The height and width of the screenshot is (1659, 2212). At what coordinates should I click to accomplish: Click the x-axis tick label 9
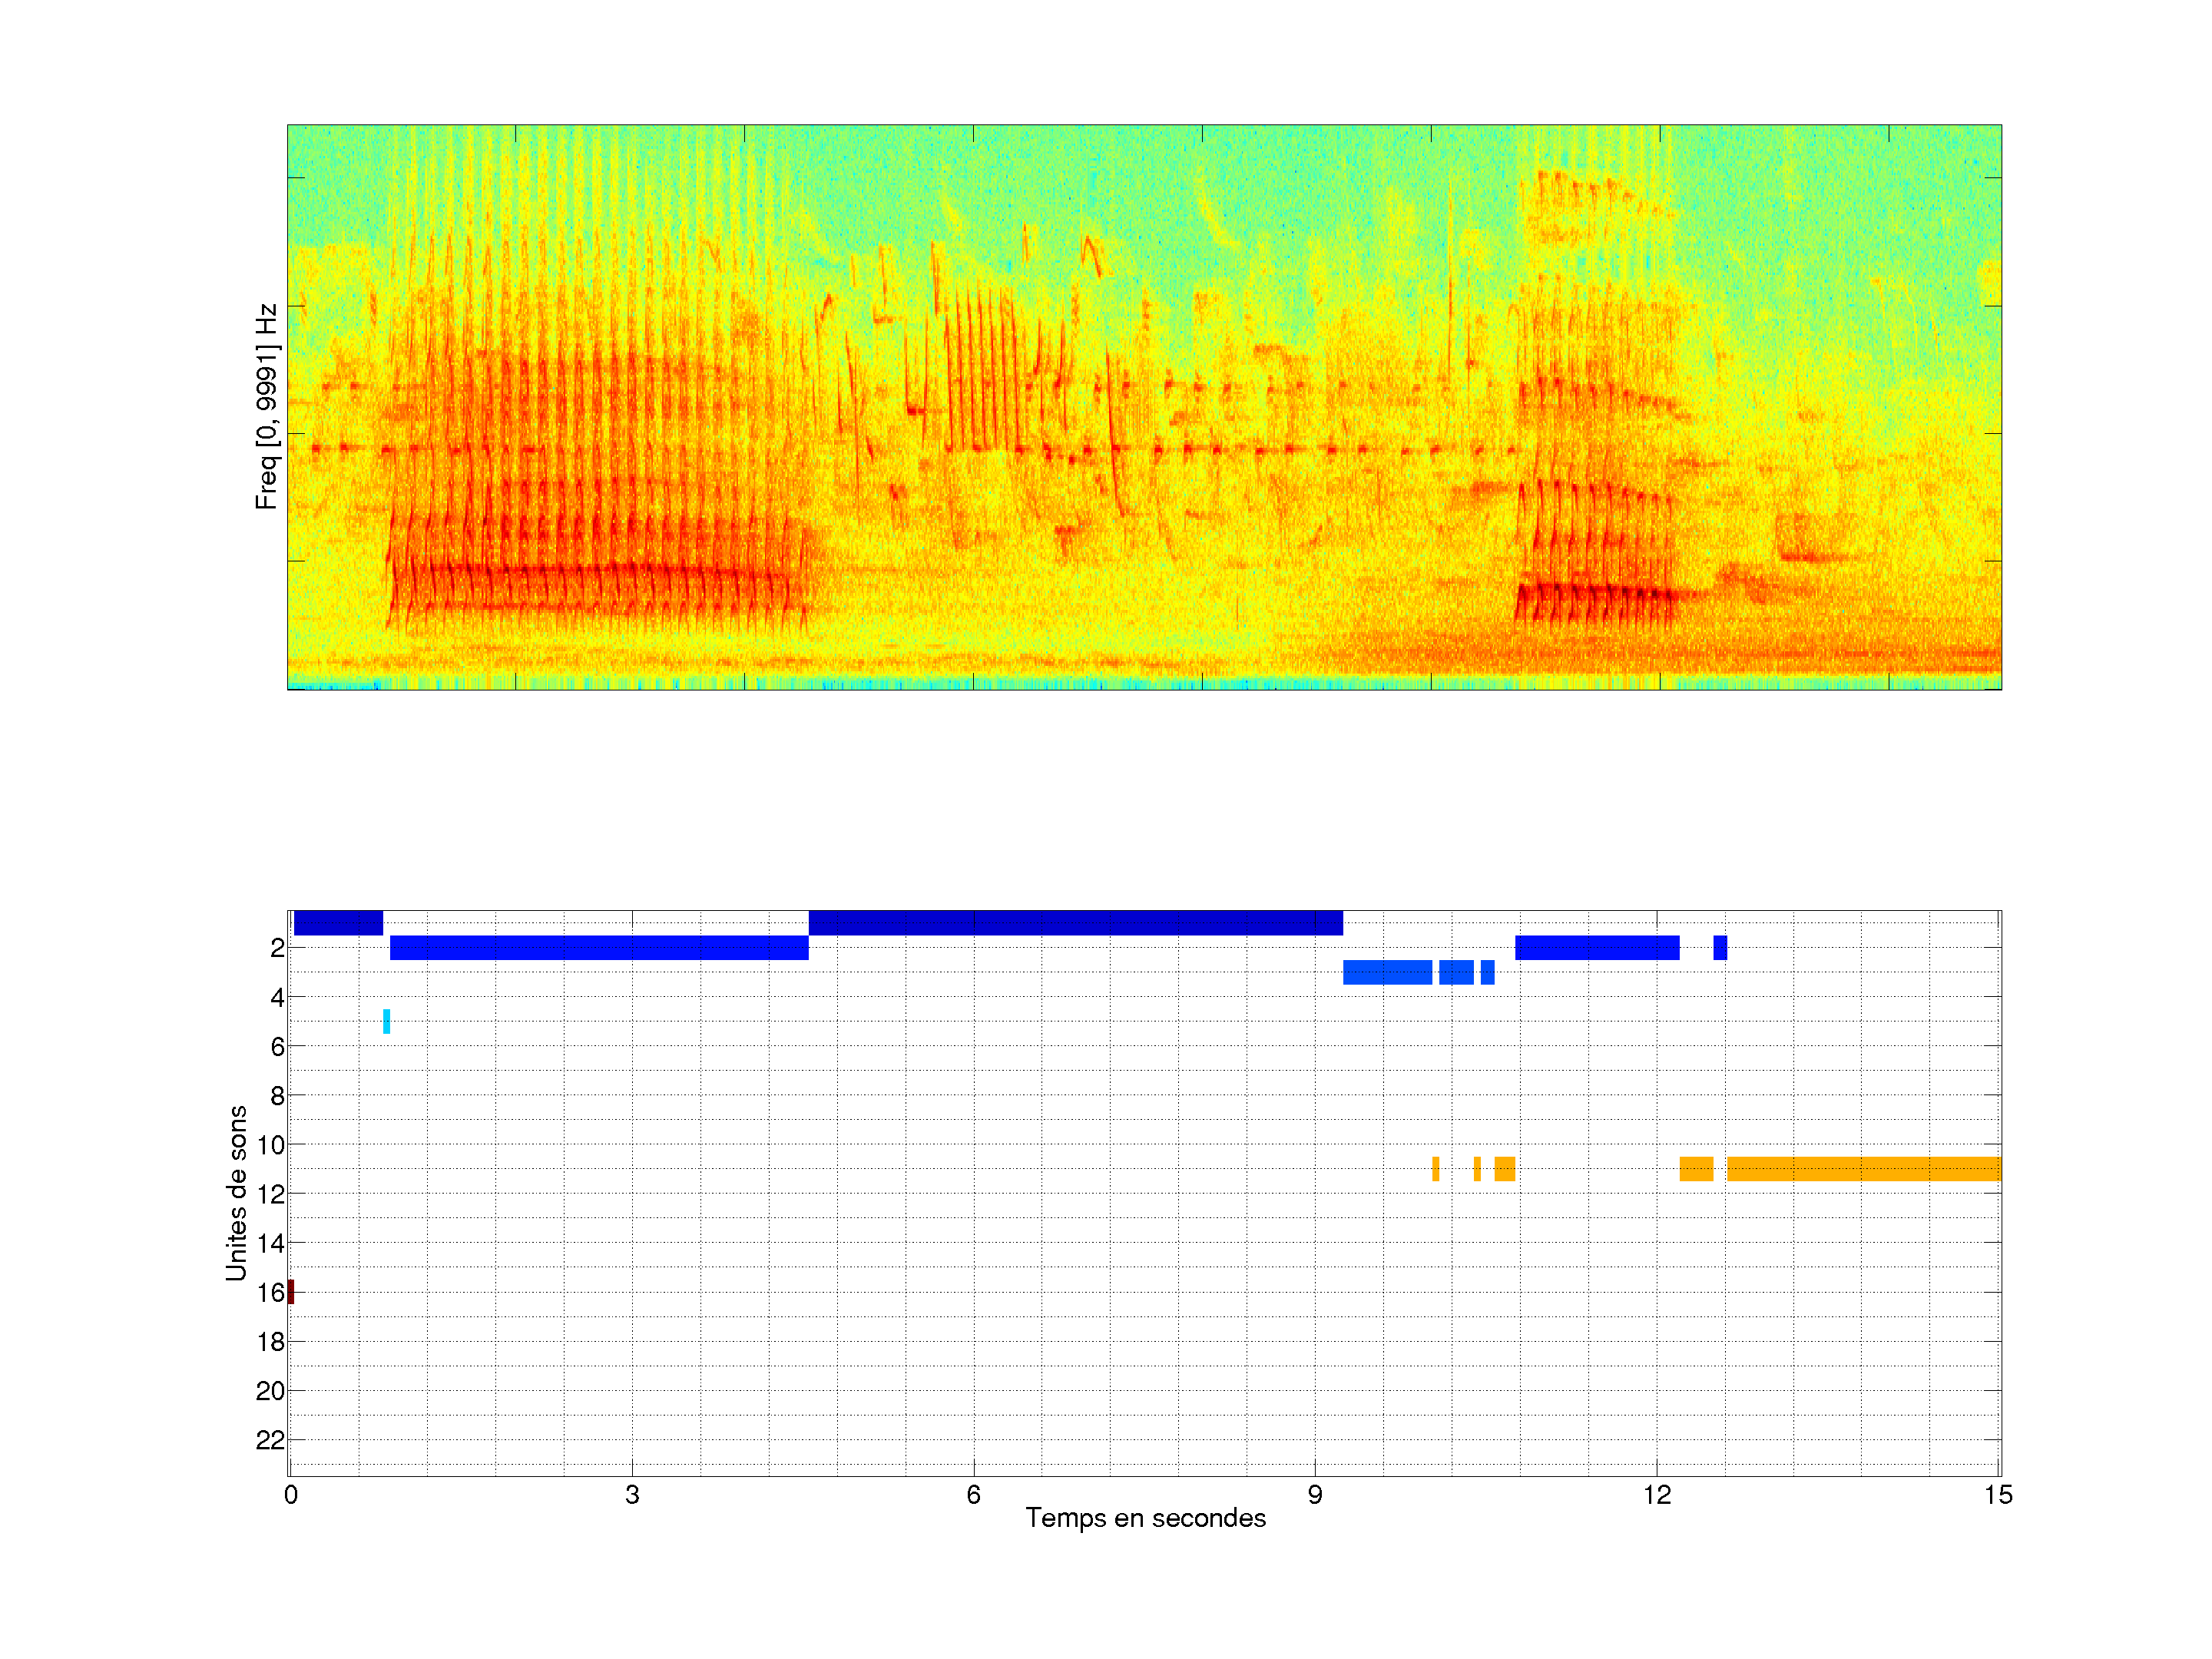click(x=1315, y=1495)
